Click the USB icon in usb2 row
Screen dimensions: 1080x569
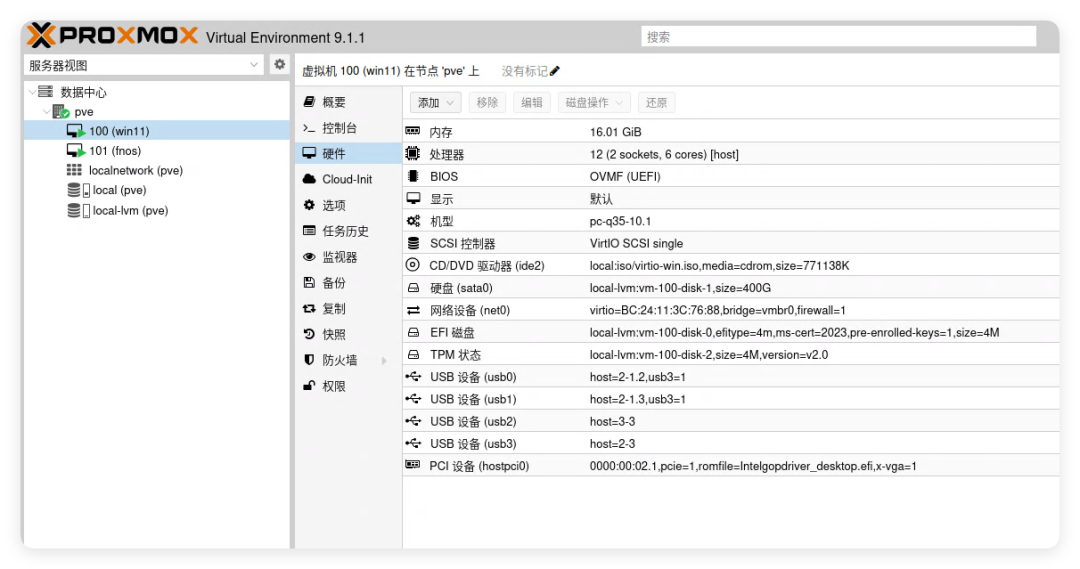(413, 421)
